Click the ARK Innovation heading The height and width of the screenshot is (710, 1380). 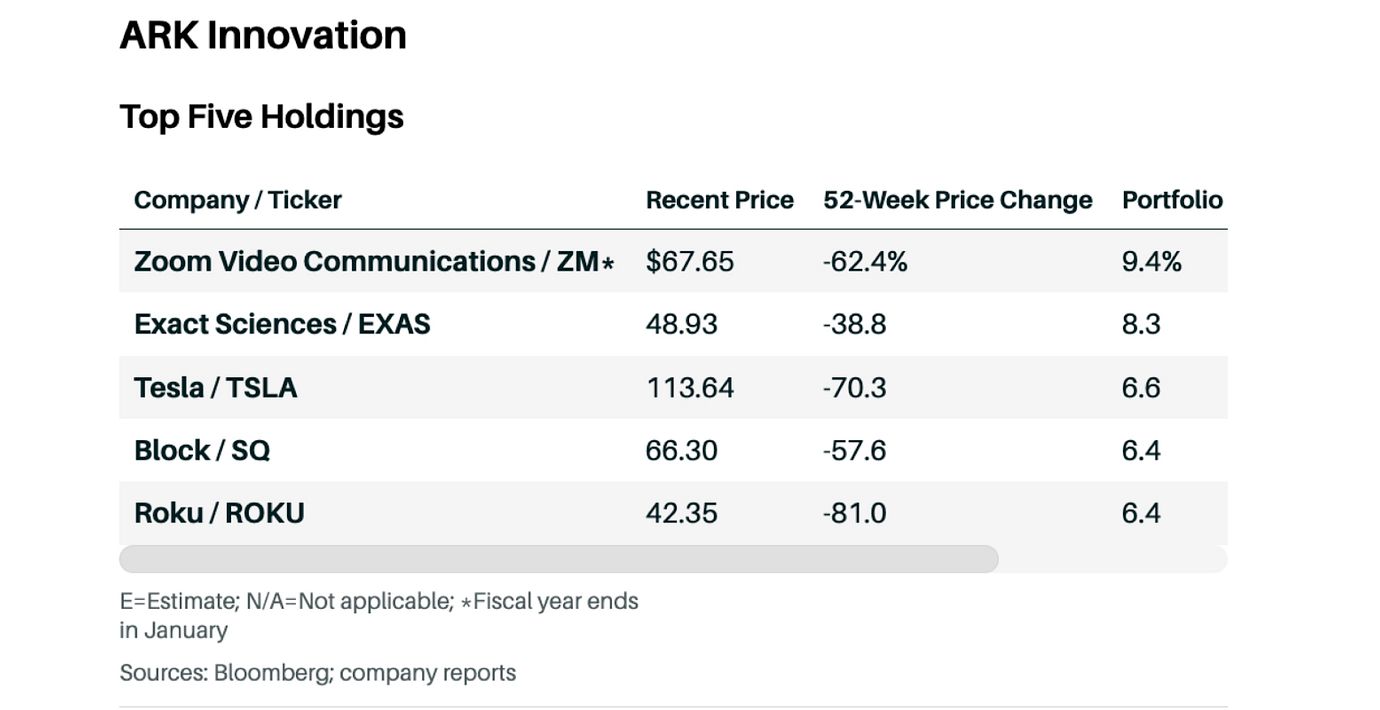click(x=263, y=36)
